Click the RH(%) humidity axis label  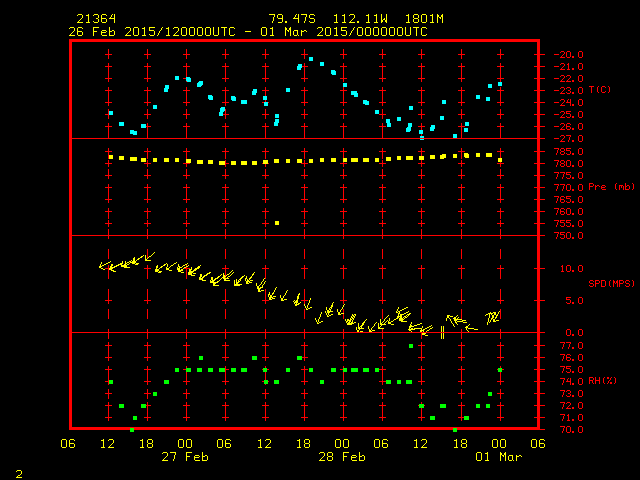pyautogui.click(x=602, y=380)
